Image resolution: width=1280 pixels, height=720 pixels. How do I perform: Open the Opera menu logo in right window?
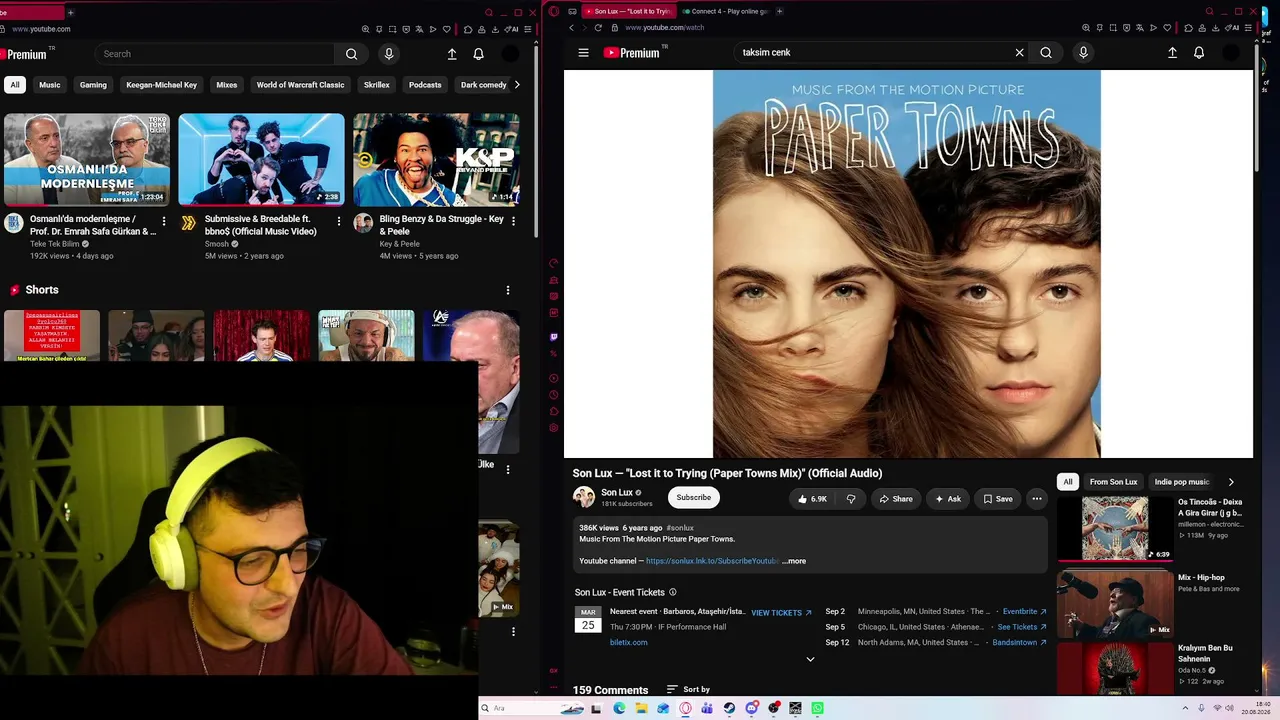click(x=554, y=12)
